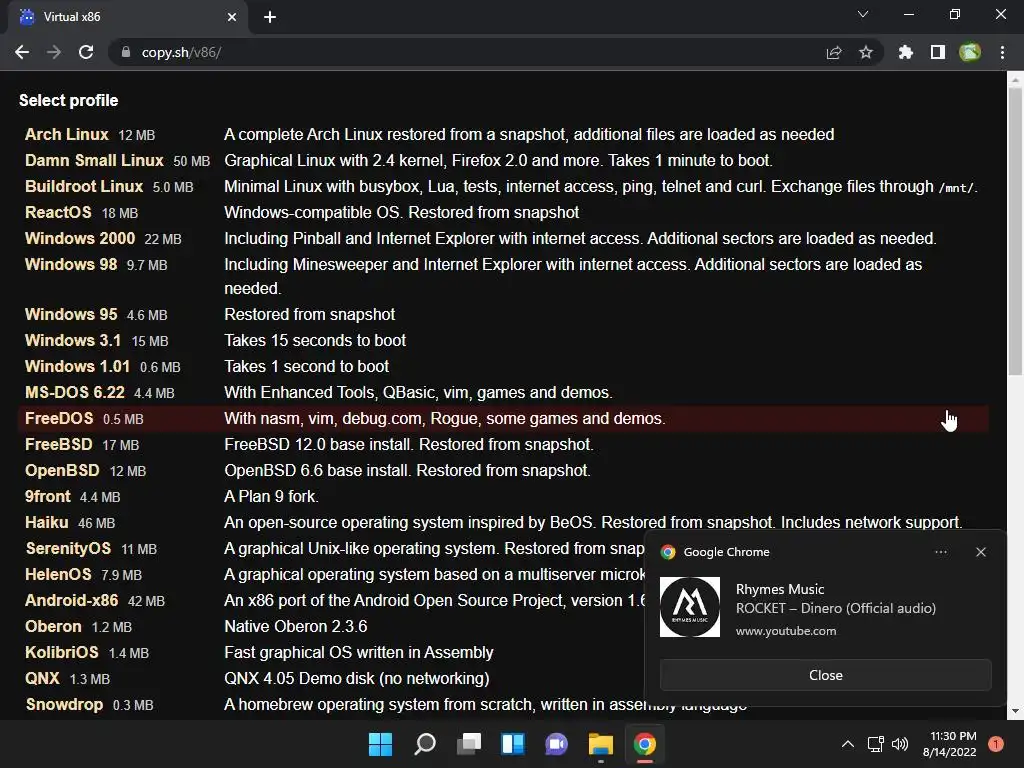Click 'Windows-compatible OS. Restored from snapshot'

coord(402,213)
